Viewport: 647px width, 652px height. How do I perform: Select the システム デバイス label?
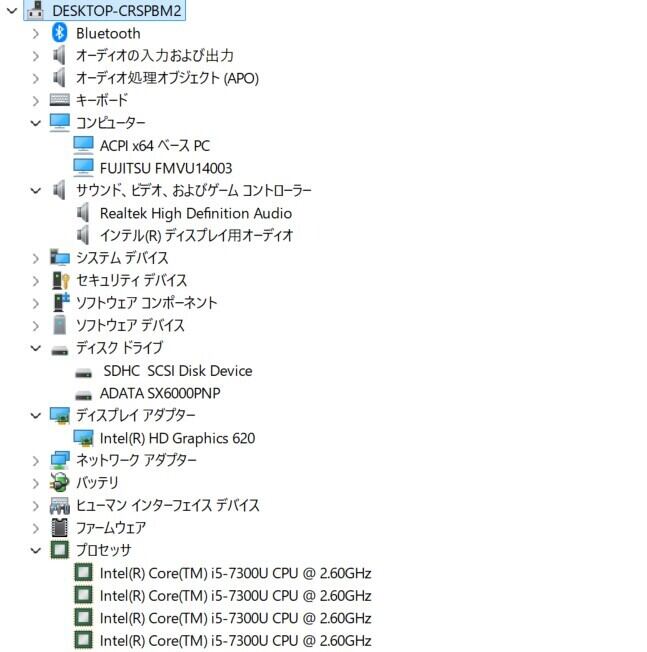coord(122,258)
